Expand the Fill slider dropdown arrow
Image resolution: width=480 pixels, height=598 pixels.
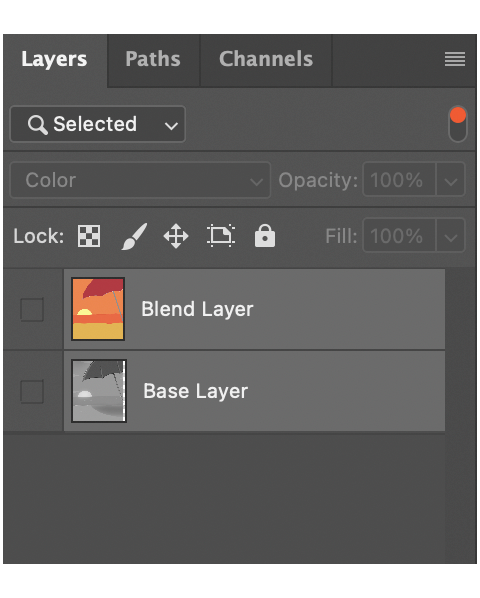pyautogui.click(x=451, y=236)
